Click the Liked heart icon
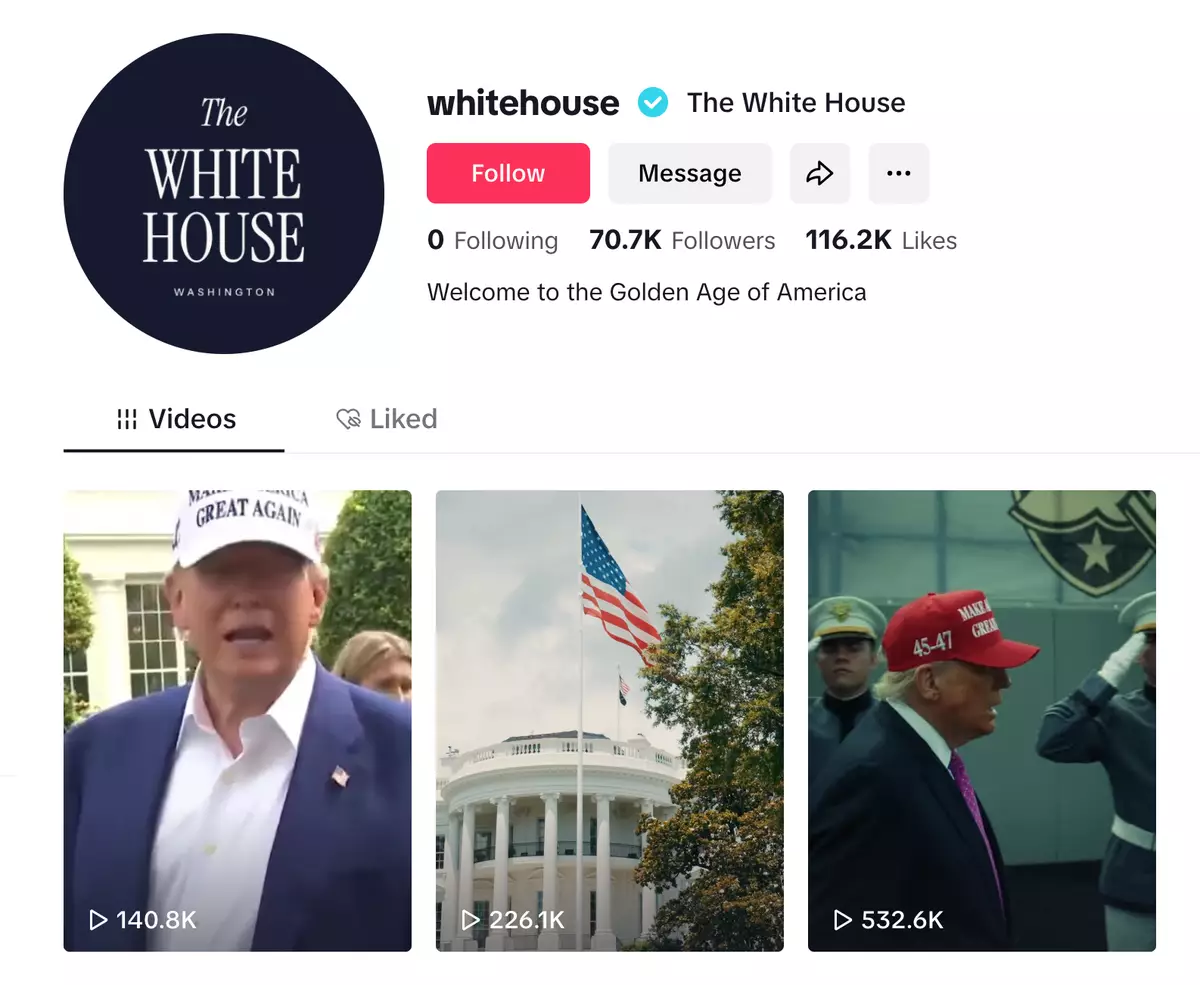Image resolution: width=1200 pixels, height=985 pixels. (x=348, y=419)
